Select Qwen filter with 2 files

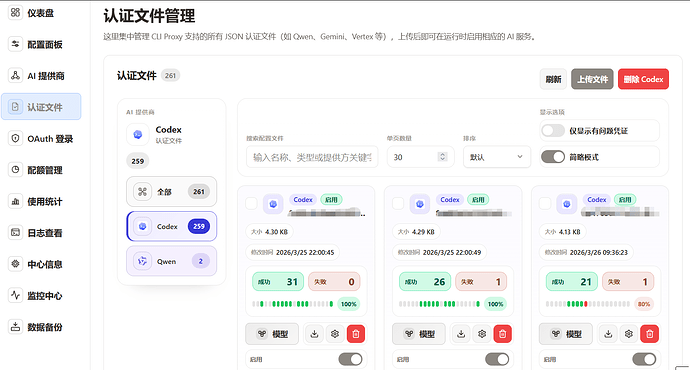click(x=172, y=261)
